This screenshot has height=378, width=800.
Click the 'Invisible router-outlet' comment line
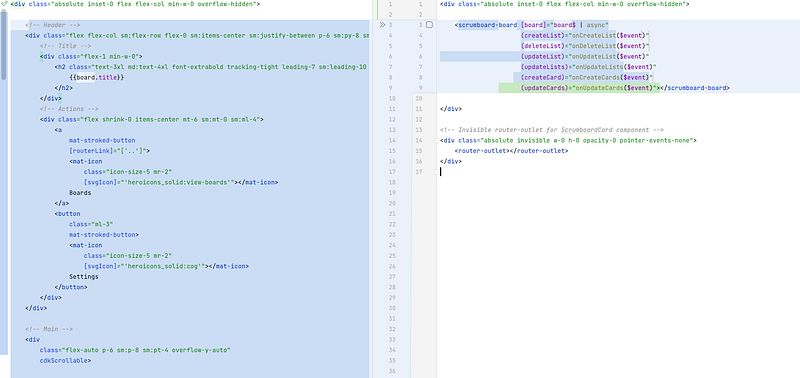pyautogui.click(x=552, y=130)
